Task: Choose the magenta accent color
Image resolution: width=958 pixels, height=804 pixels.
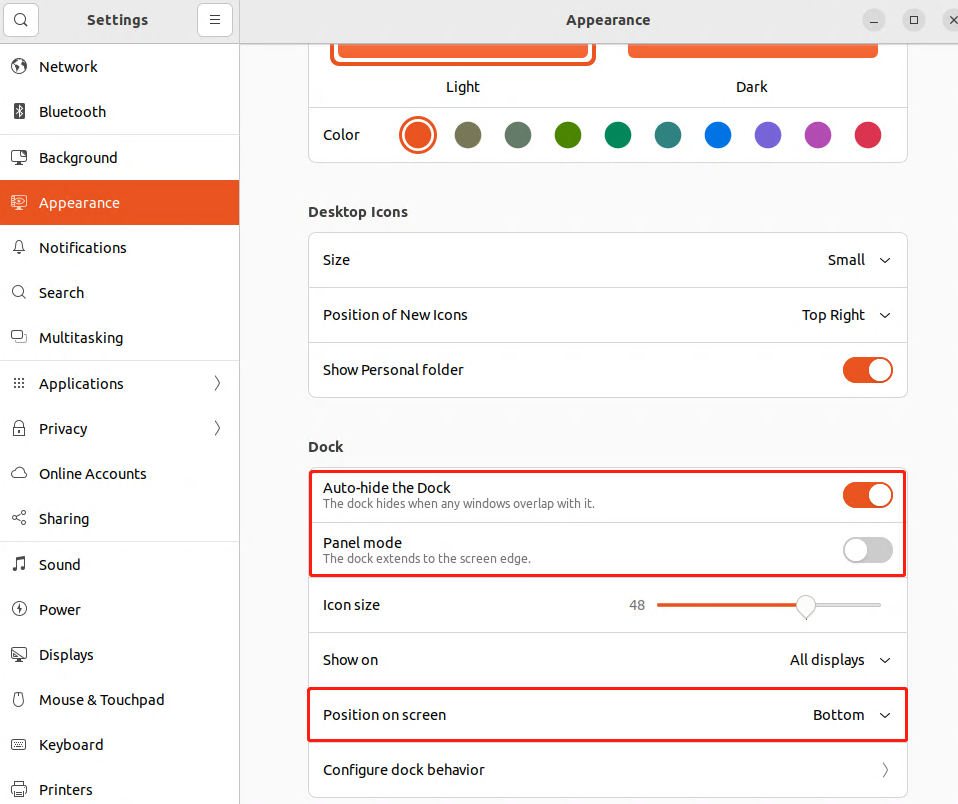Action: [817, 135]
